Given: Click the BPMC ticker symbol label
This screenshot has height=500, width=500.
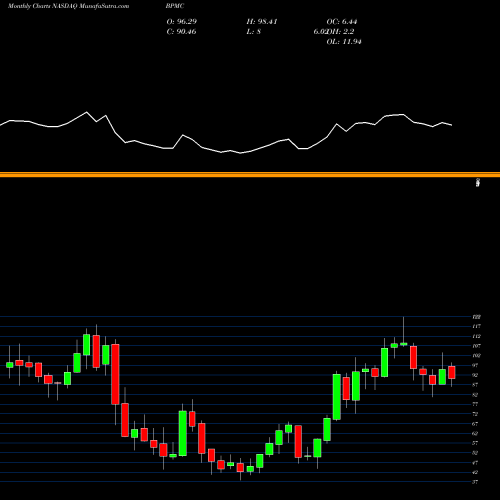Looking at the screenshot, I should coord(175,6).
